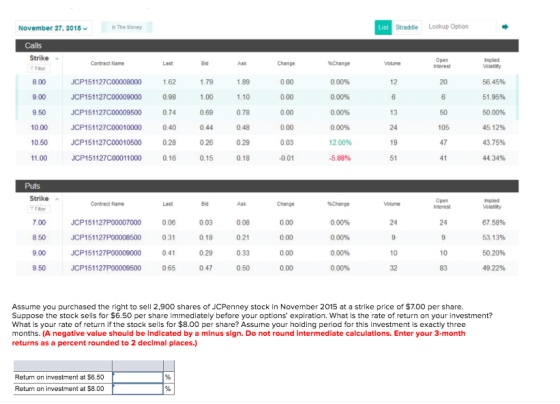Click the calls 11.00 strike link
This screenshot has width=560, height=404.
pyautogui.click(x=39, y=158)
